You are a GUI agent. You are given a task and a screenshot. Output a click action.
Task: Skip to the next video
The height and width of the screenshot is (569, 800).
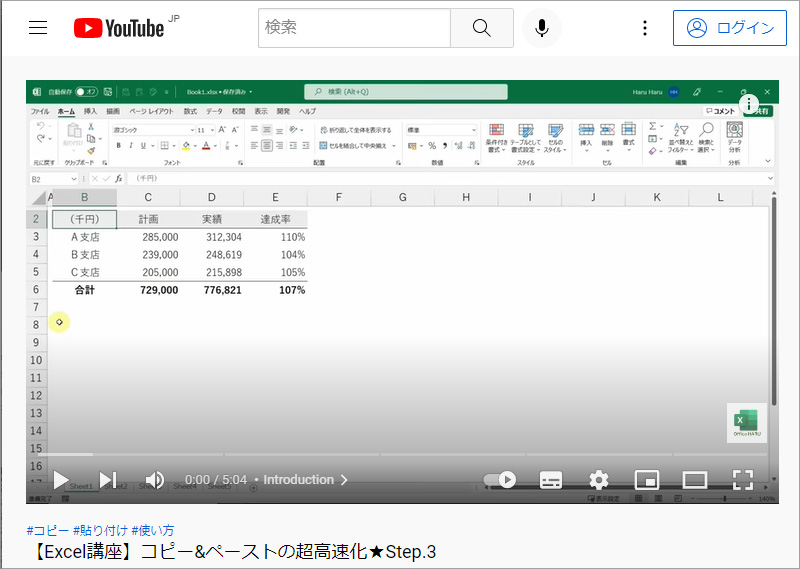[108, 480]
